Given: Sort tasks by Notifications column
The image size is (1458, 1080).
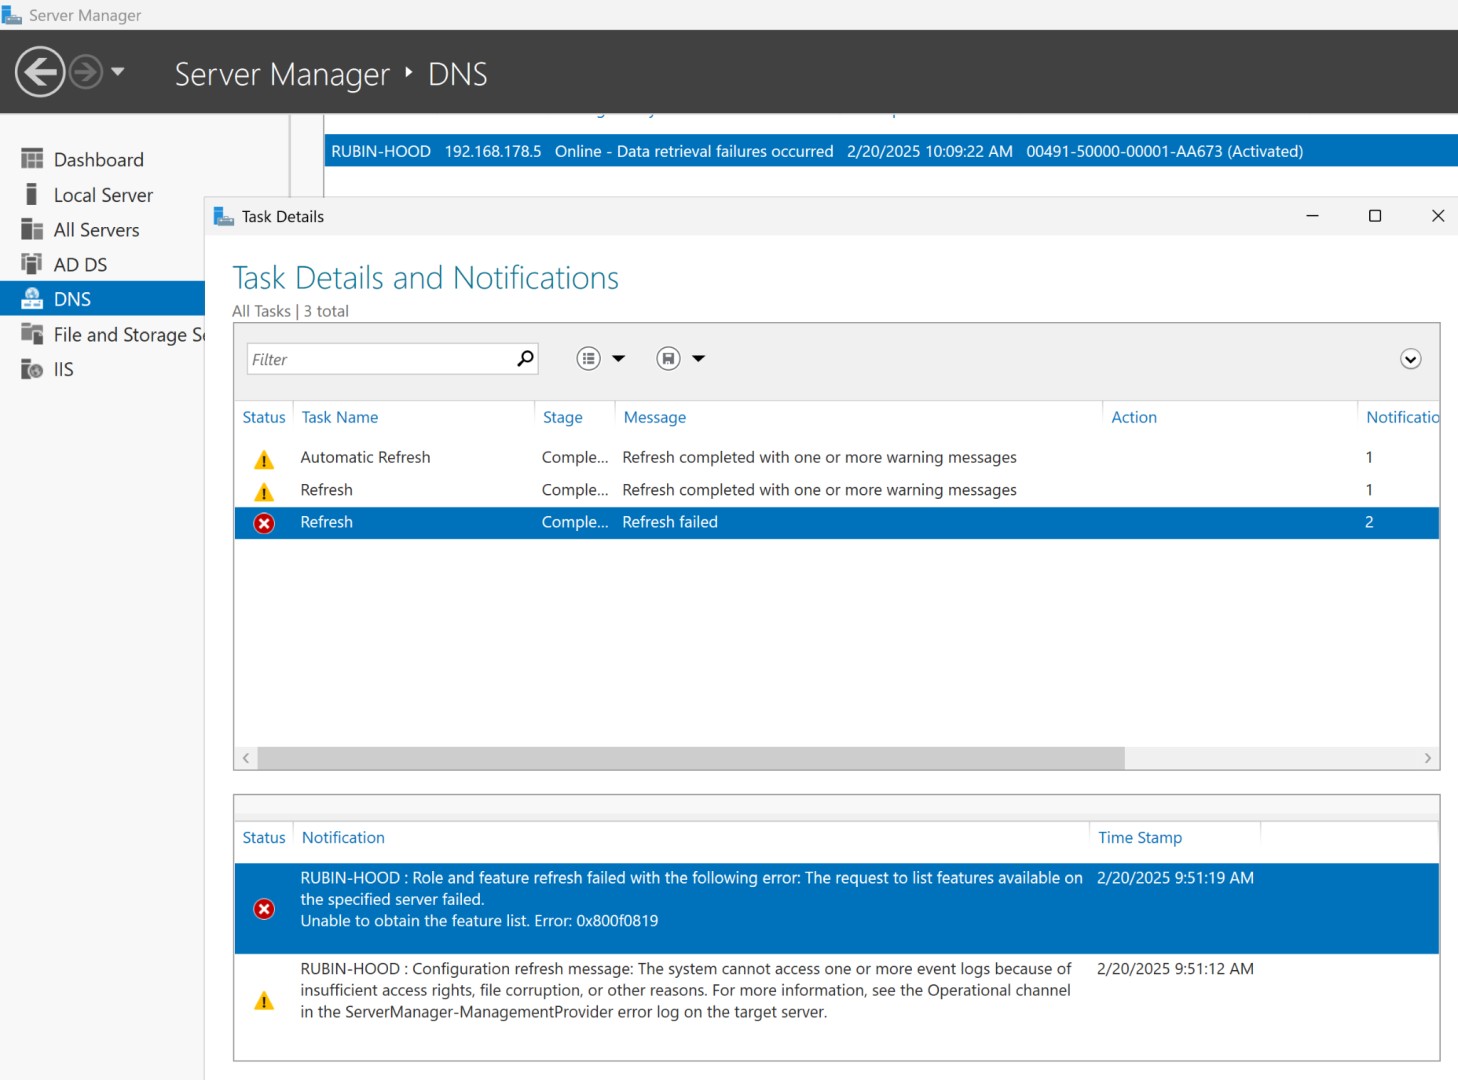Looking at the screenshot, I should 1402,417.
